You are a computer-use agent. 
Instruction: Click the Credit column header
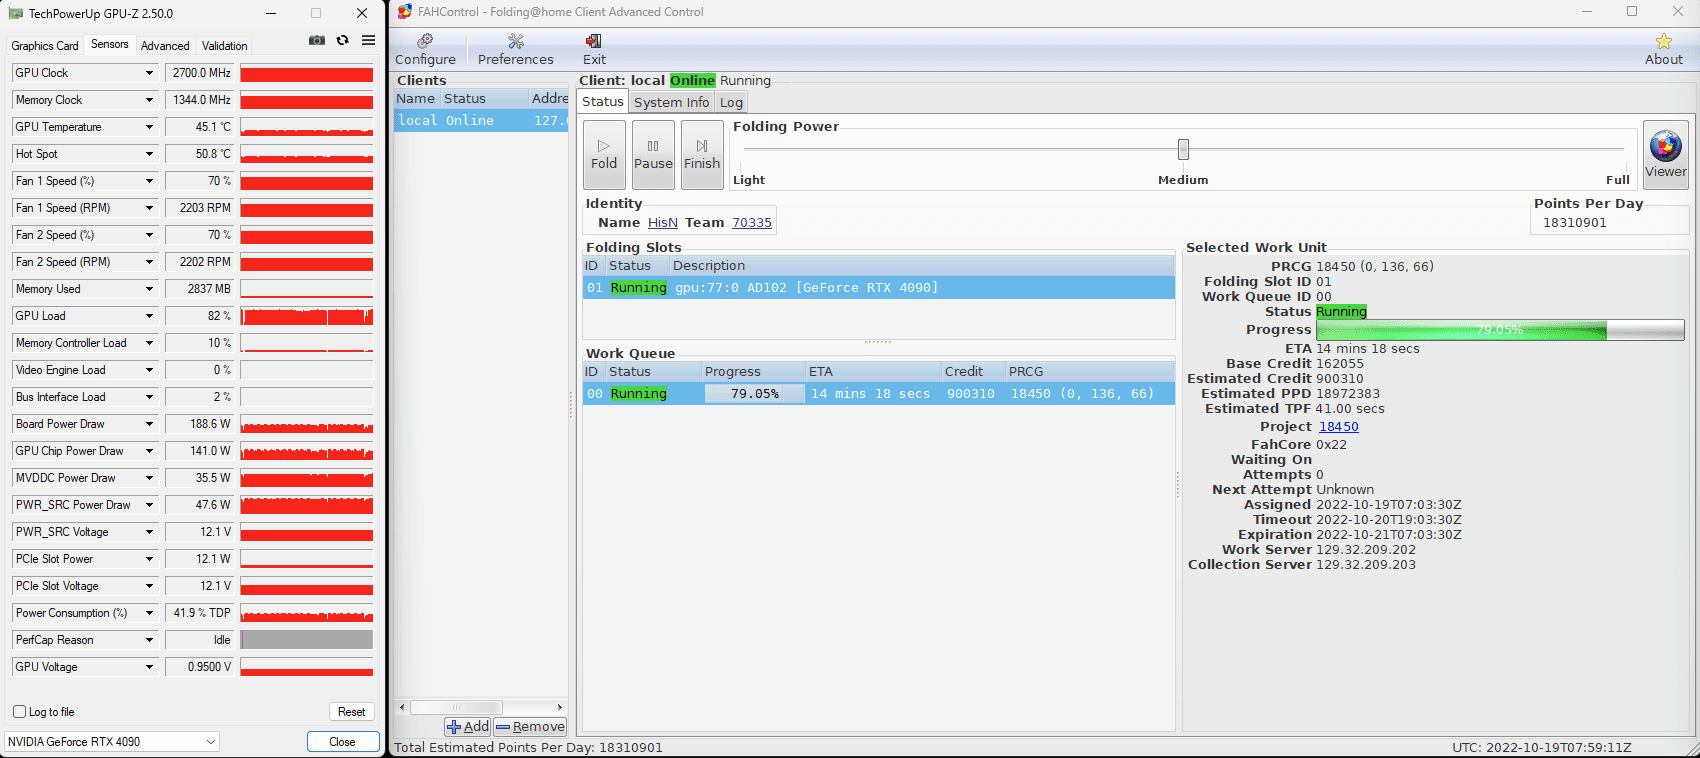(972, 372)
